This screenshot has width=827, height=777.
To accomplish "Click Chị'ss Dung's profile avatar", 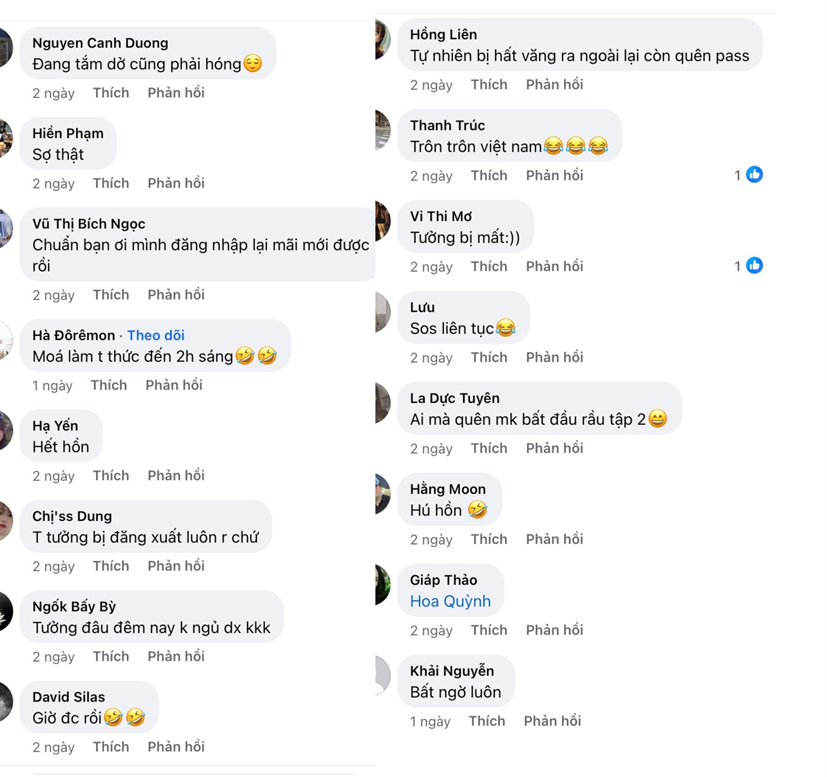I will point(6,521).
